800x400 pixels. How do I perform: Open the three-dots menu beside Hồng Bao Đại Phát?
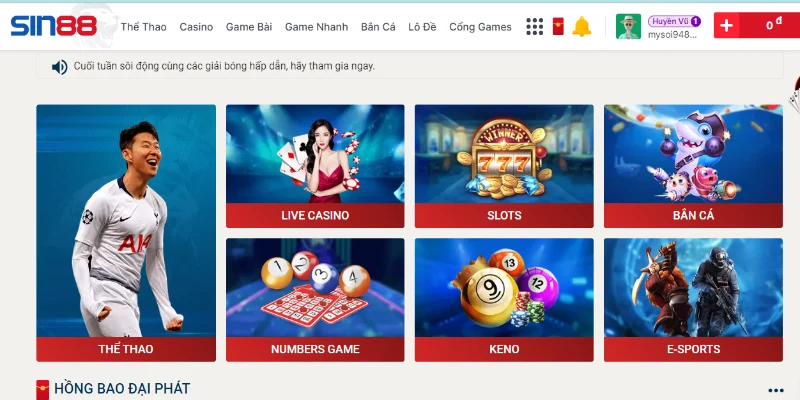coord(776,391)
